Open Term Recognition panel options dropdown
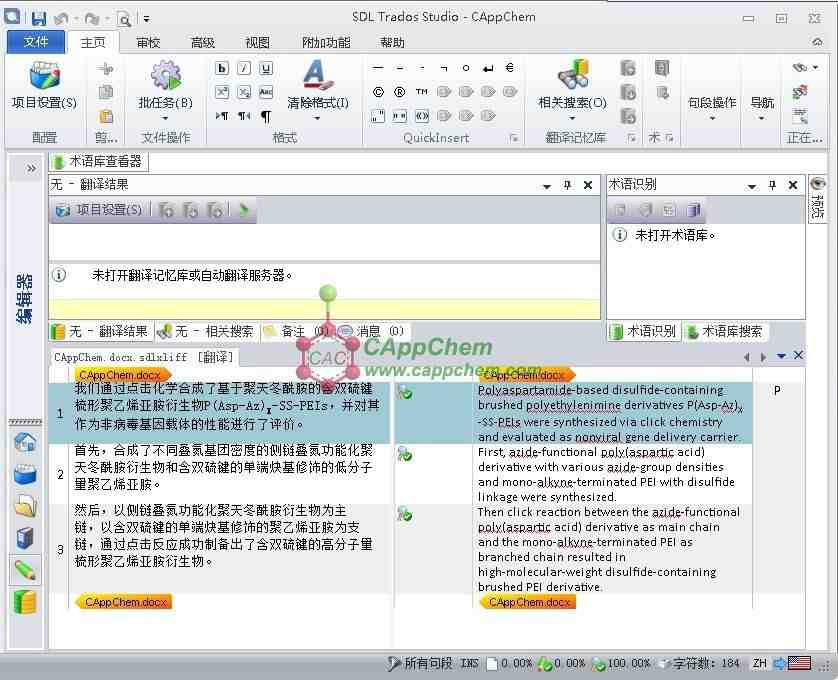838x680 pixels. point(752,186)
